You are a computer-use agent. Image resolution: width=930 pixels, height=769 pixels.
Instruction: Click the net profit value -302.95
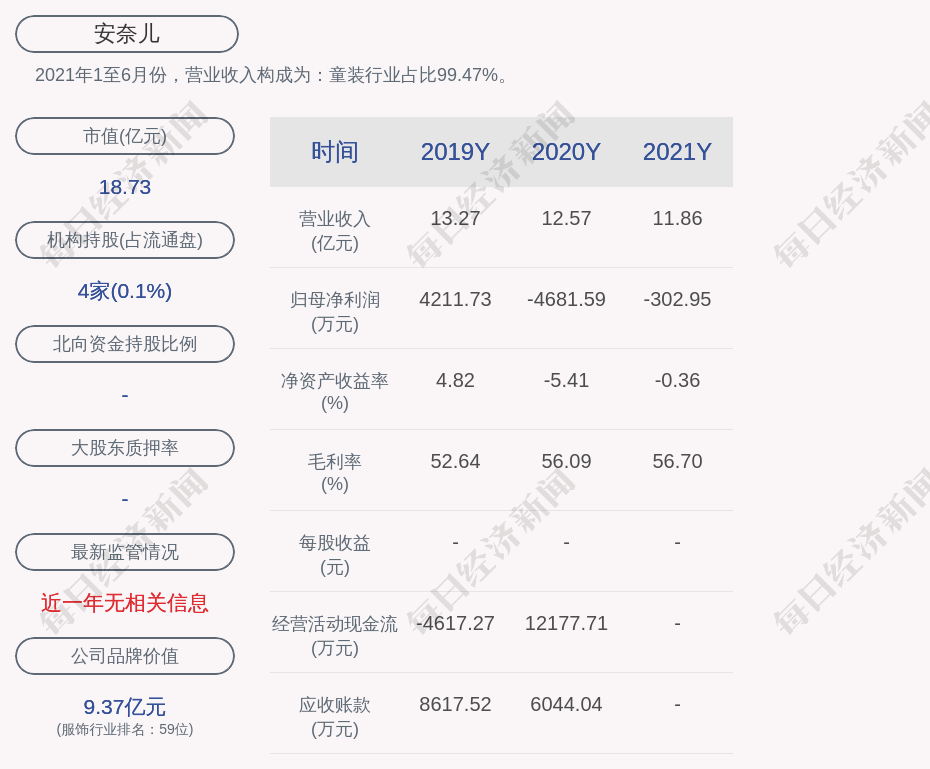click(x=677, y=299)
